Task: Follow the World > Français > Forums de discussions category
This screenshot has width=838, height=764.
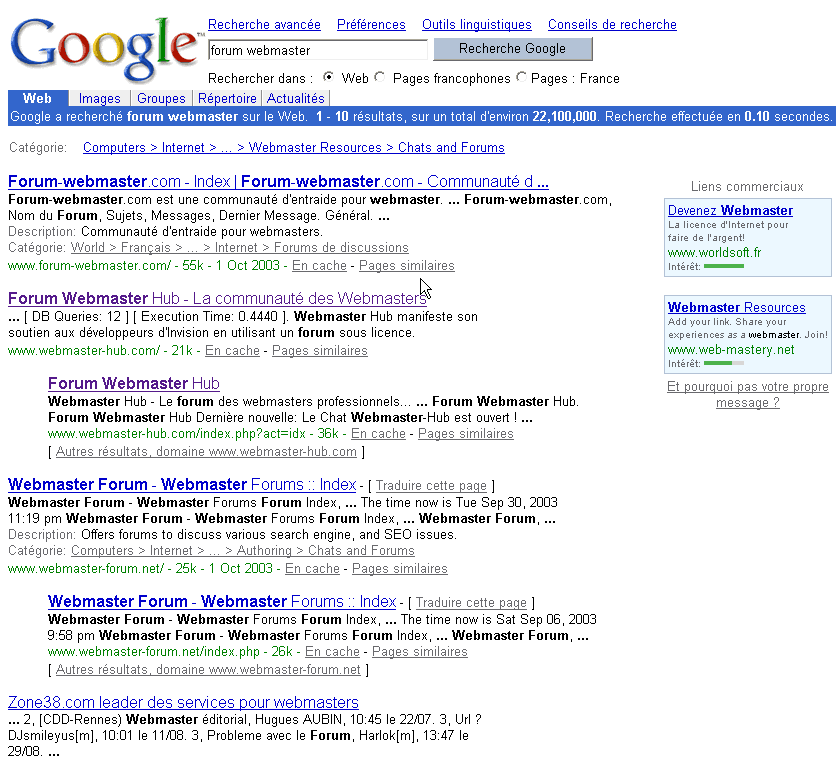Action: coord(239,248)
